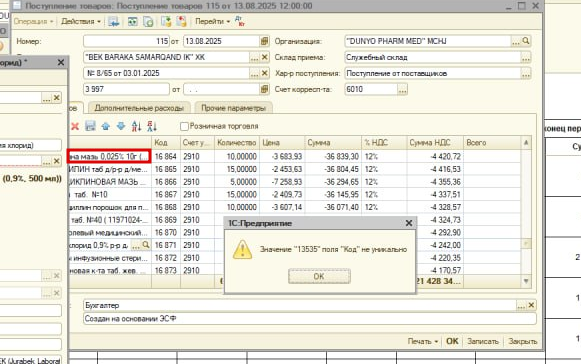The height and width of the screenshot is (364, 581).
Task: Move table row up with blue arrow
Action: tap(106, 126)
